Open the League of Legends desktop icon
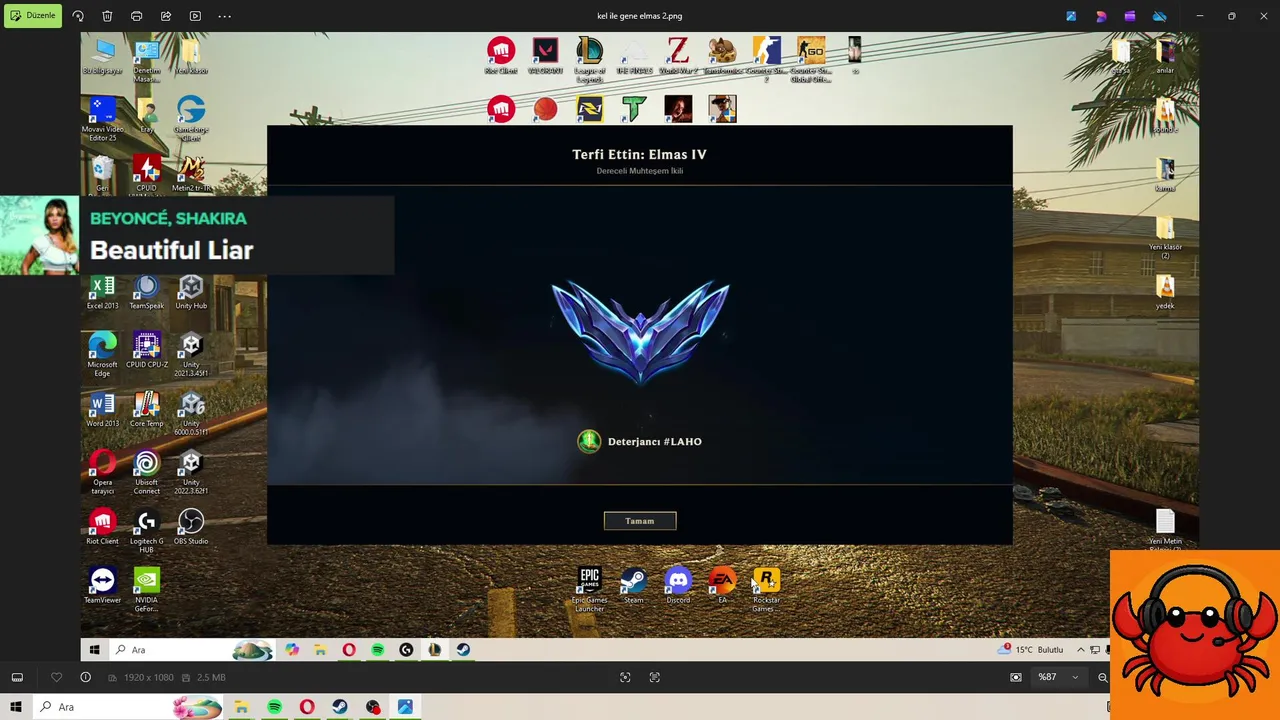Viewport: 1280px width, 720px height. tap(590, 58)
